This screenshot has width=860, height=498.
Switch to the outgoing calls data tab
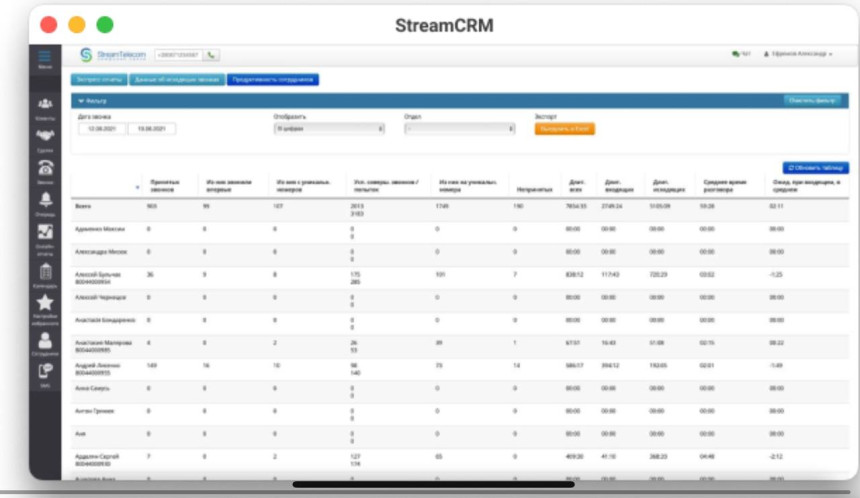tap(177, 80)
